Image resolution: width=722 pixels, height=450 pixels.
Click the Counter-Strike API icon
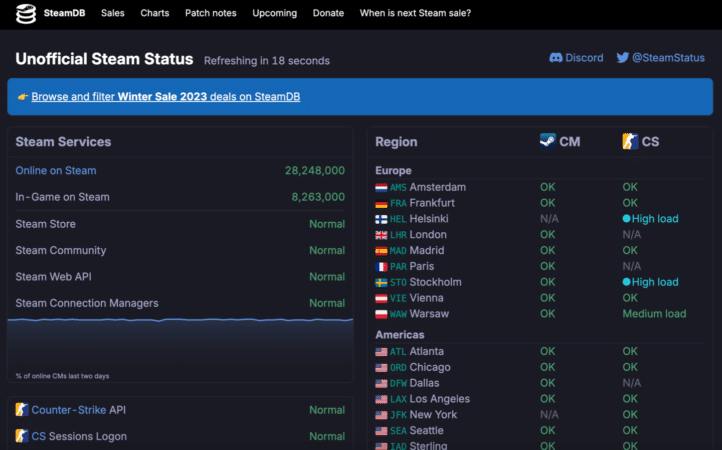(22, 410)
